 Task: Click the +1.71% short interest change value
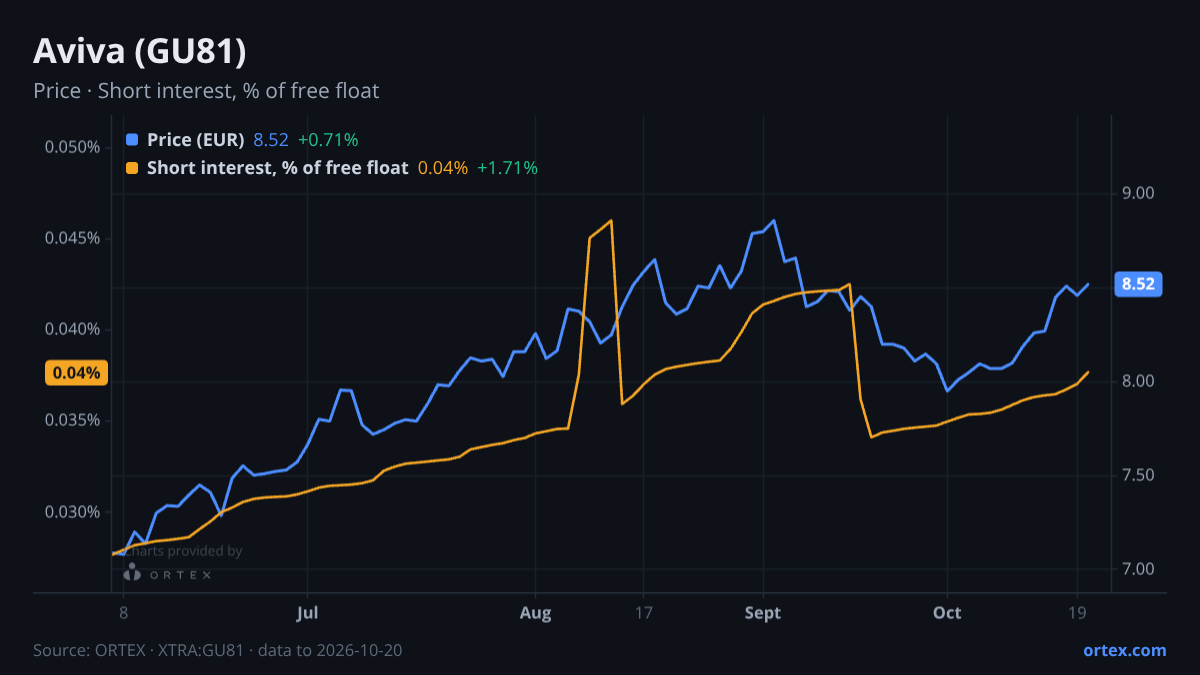point(507,168)
